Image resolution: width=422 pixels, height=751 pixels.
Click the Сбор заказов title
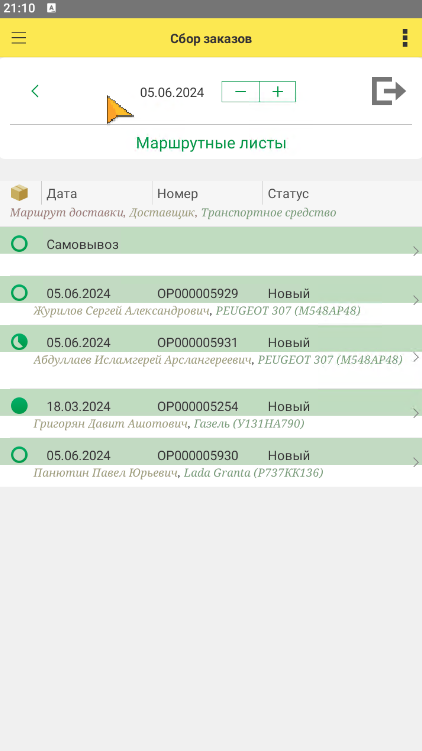(211, 38)
